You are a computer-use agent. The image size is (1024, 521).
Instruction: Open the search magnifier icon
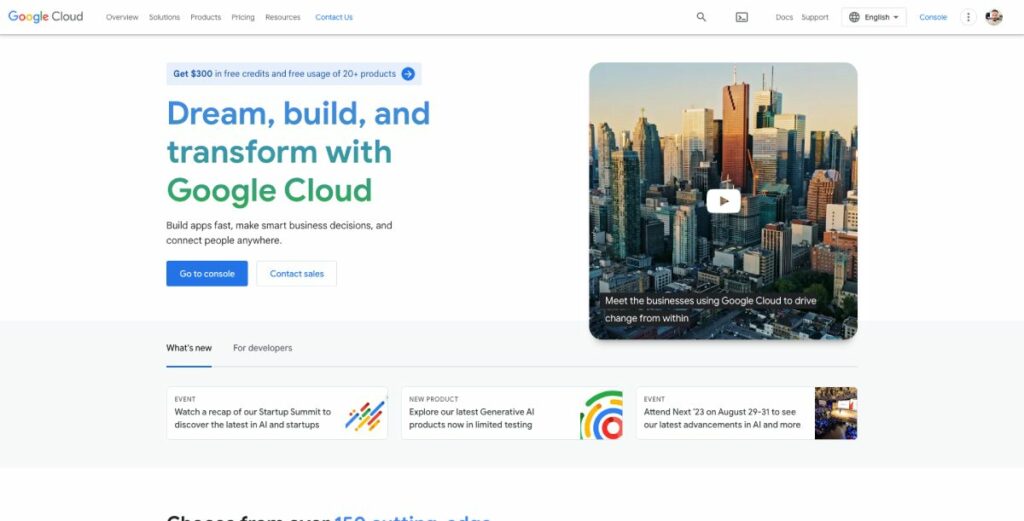[x=701, y=17]
